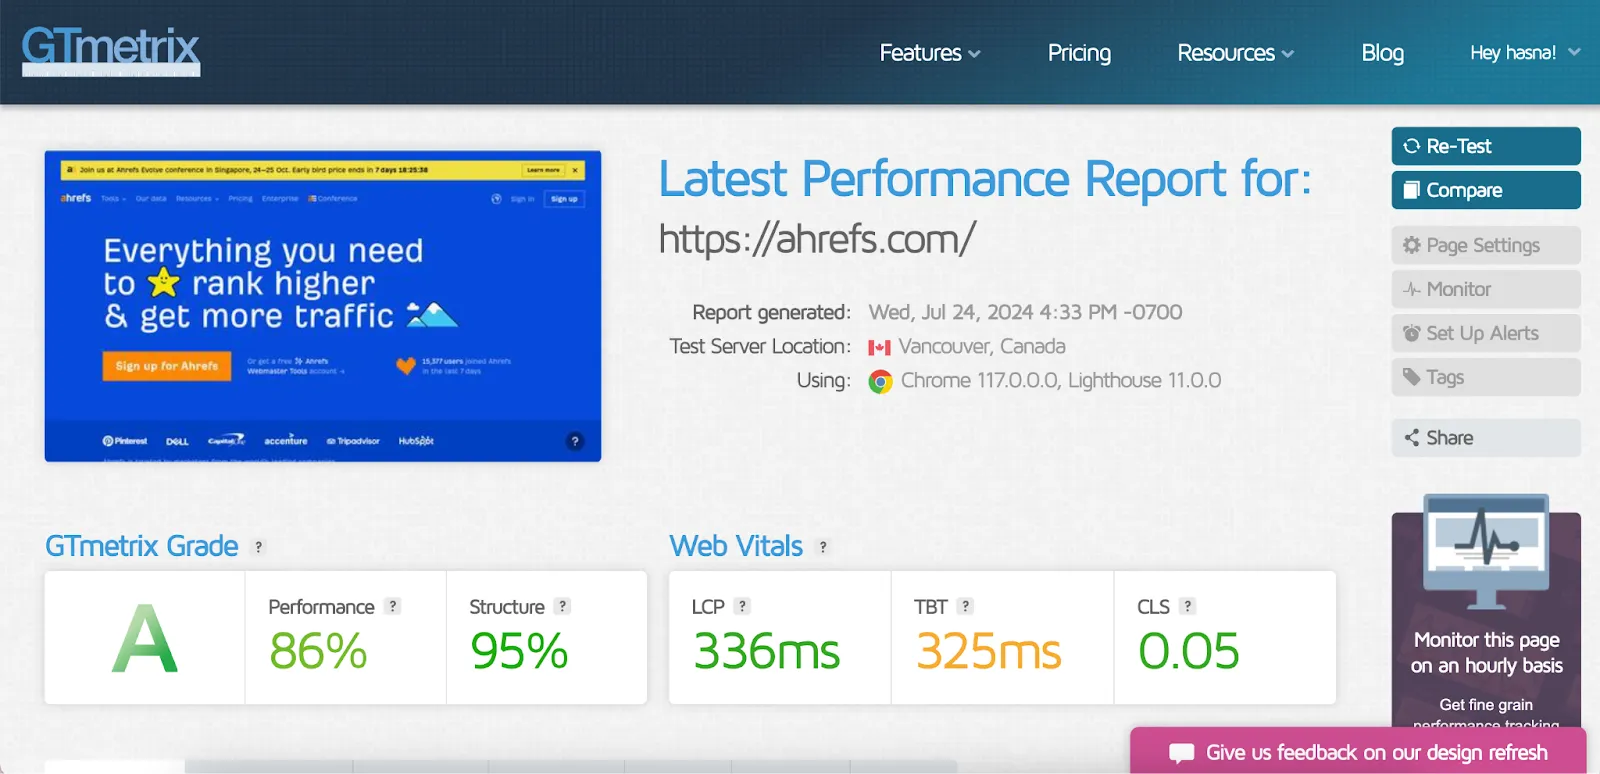Click the LCP help question mark

(x=742, y=606)
